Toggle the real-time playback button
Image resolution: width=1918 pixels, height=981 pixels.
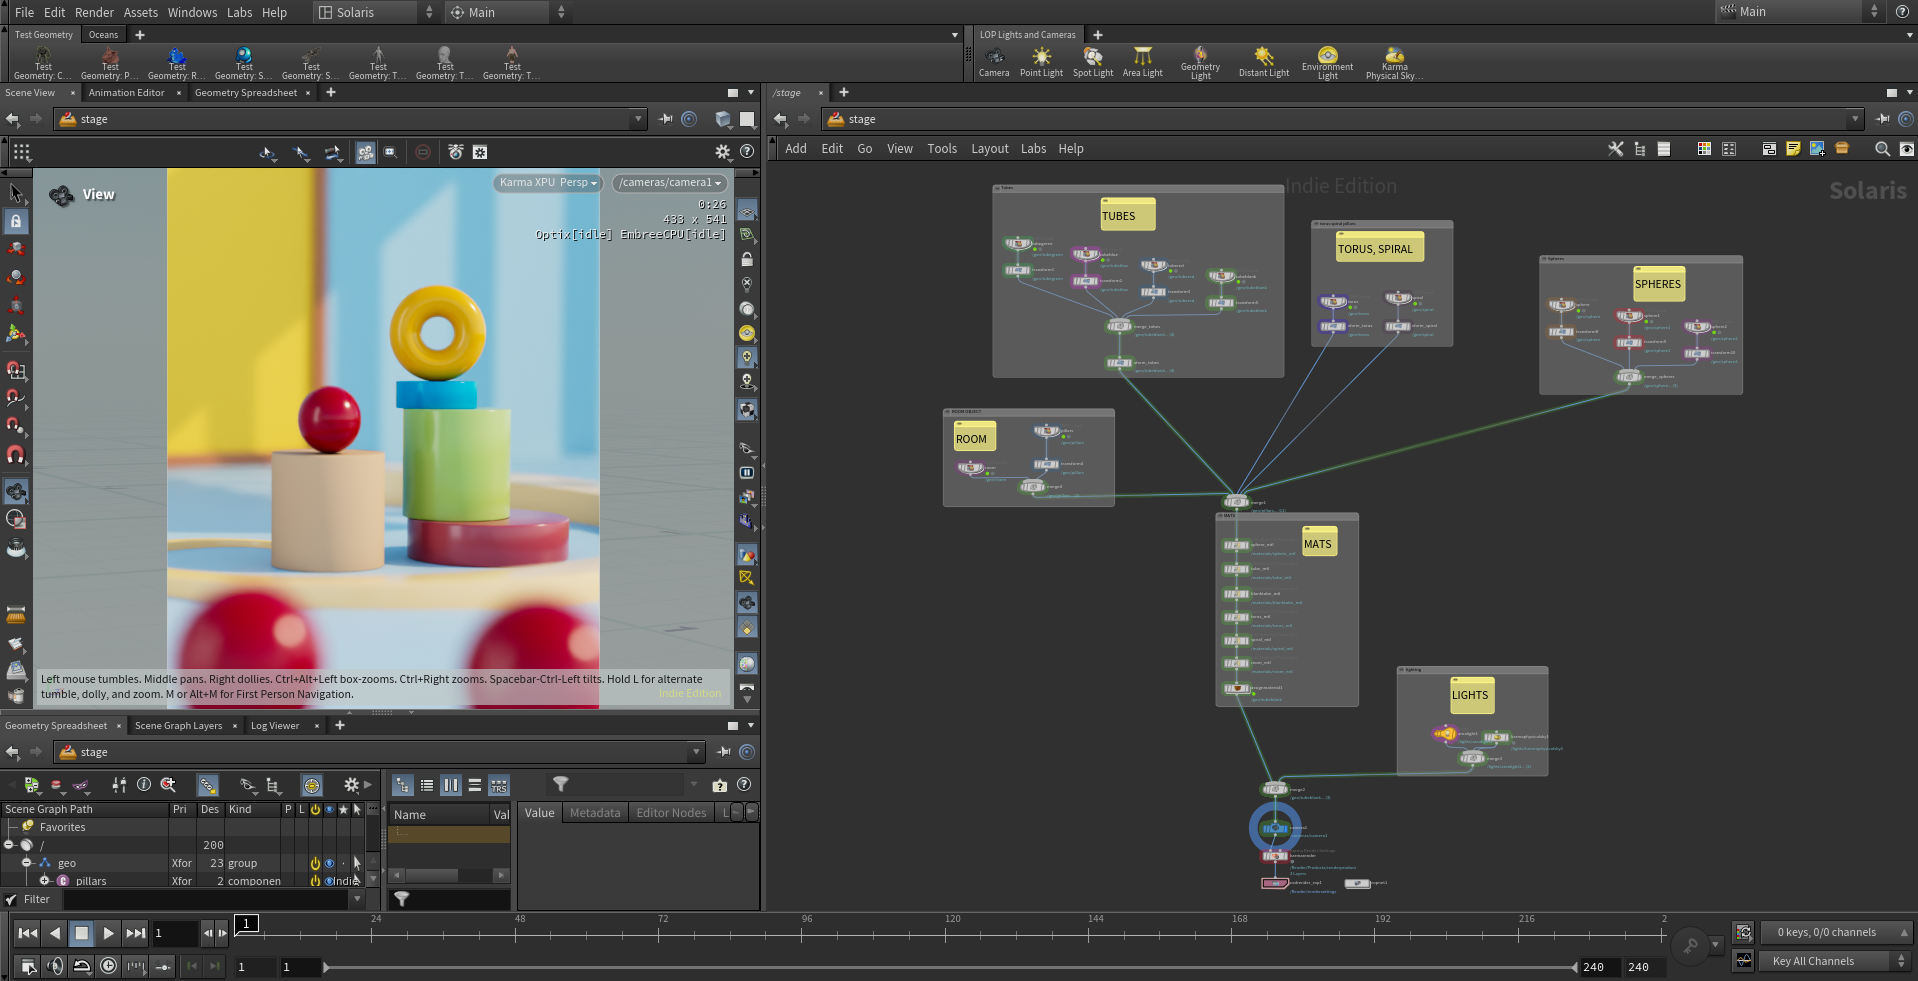tap(108, 966)
